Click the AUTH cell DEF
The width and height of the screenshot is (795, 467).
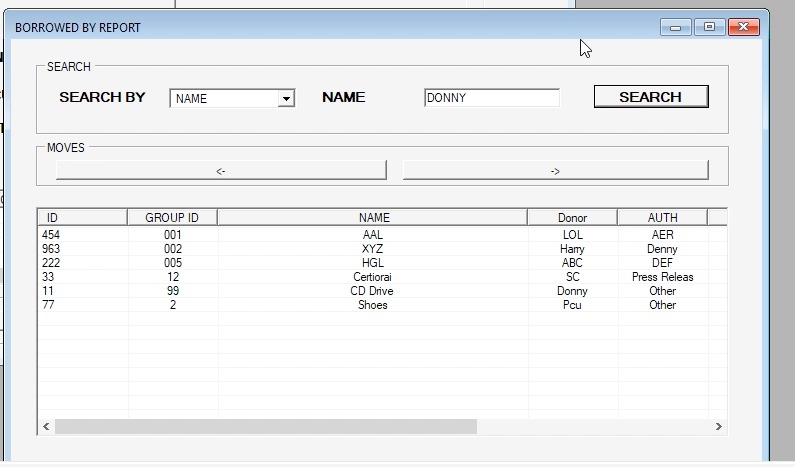click(662, 263)
